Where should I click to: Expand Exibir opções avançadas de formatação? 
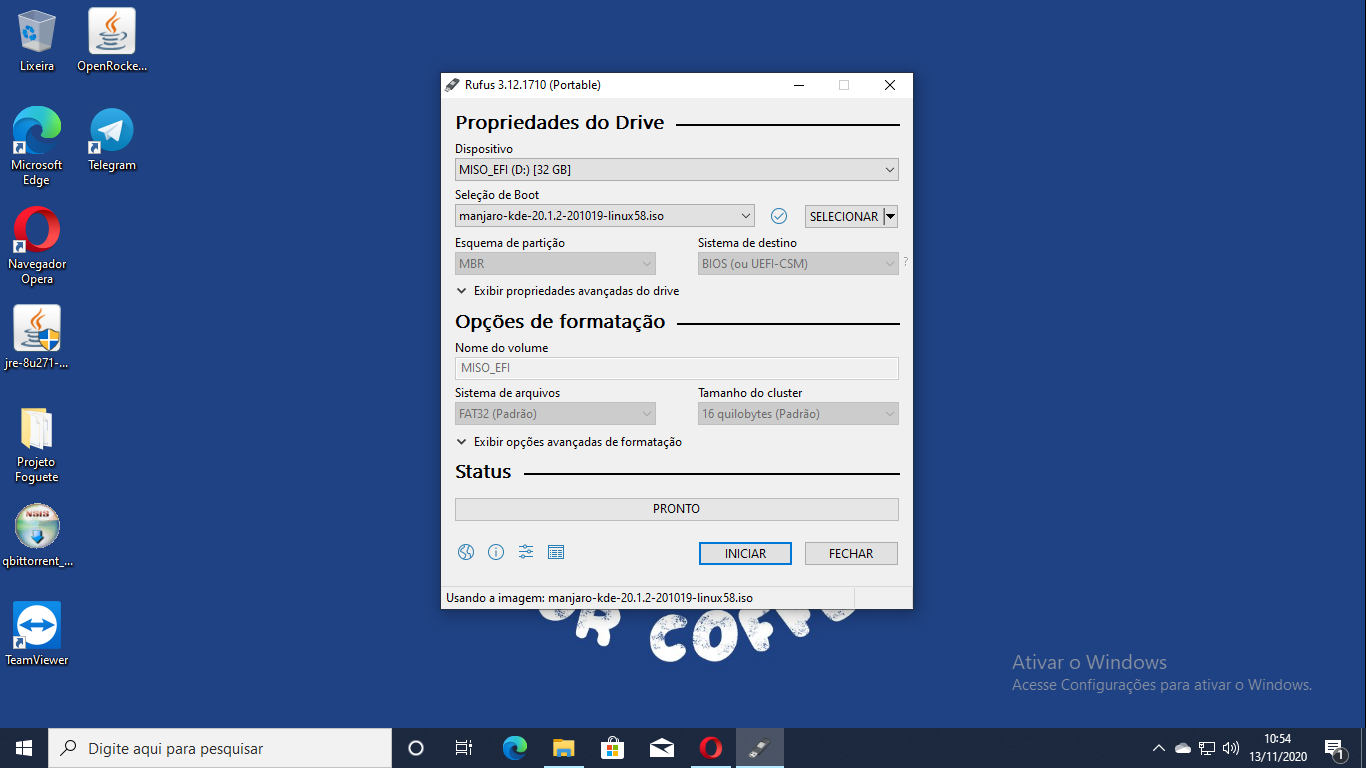(569, 442)
